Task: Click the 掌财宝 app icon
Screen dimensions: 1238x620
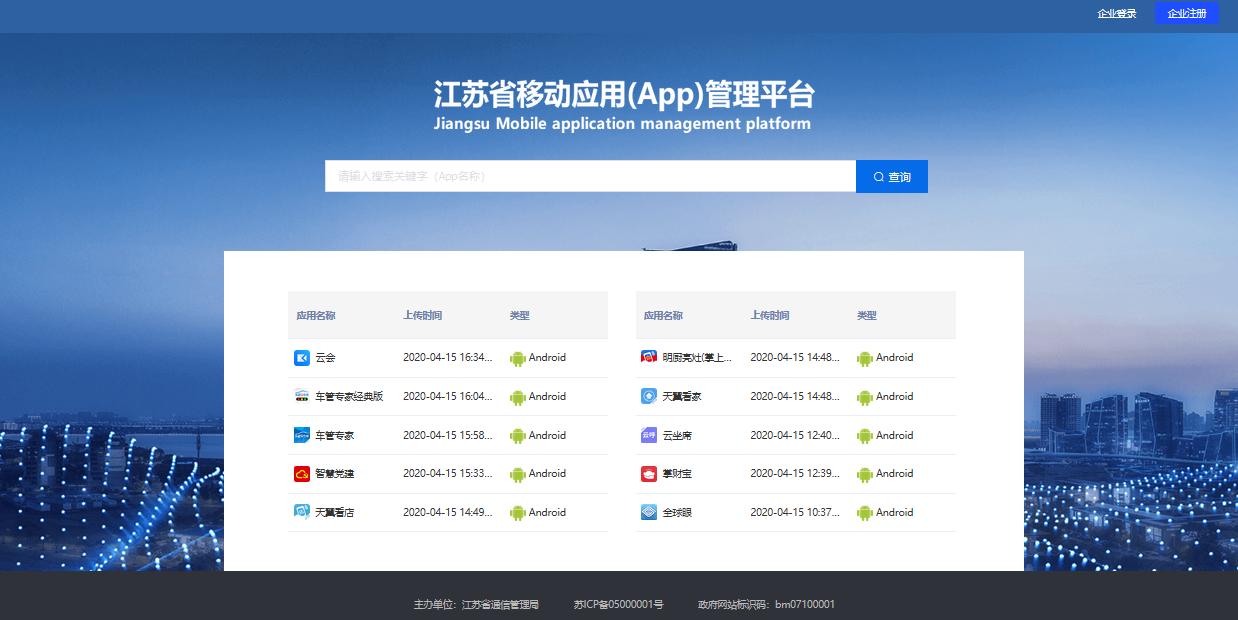Action: tap(647, 473)
